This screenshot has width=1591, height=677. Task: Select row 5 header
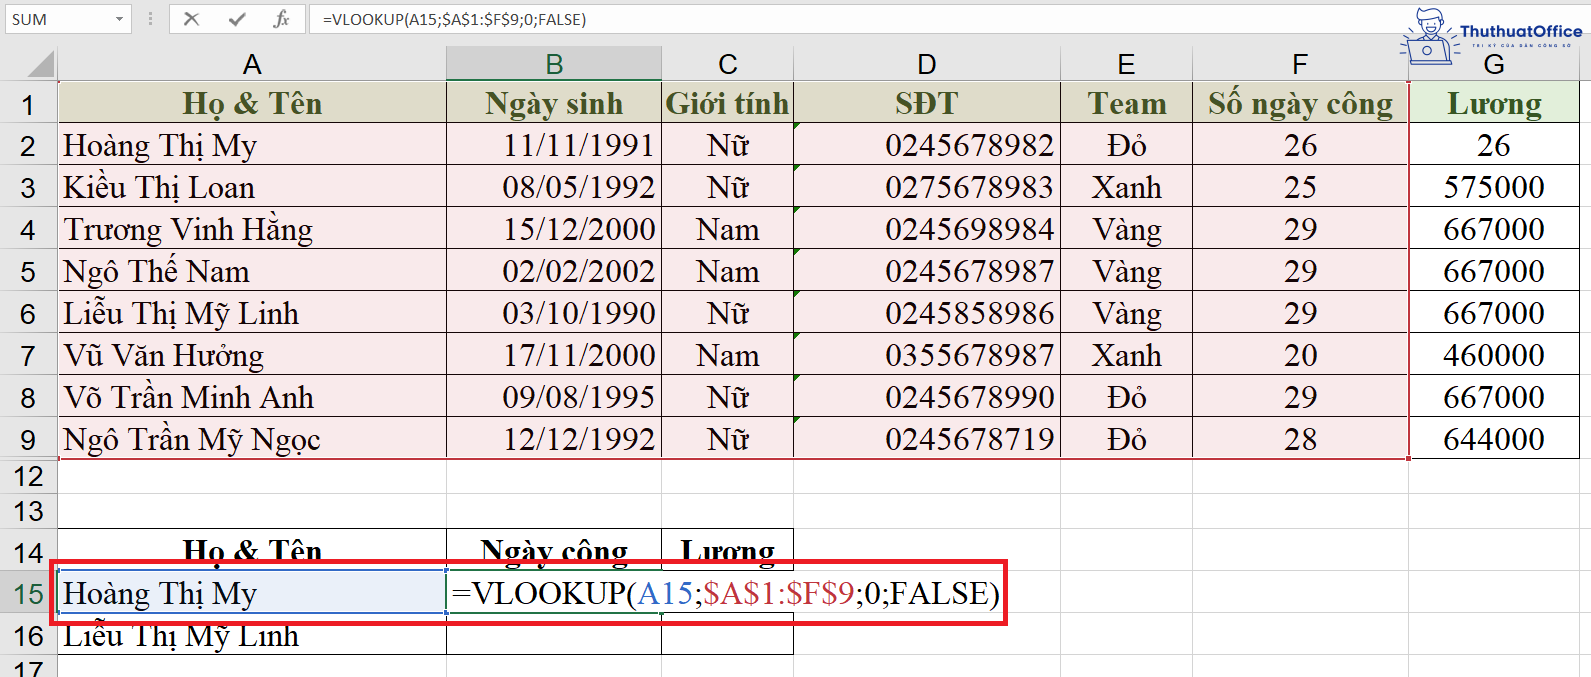pyautogui.click(x=28, y=271)
